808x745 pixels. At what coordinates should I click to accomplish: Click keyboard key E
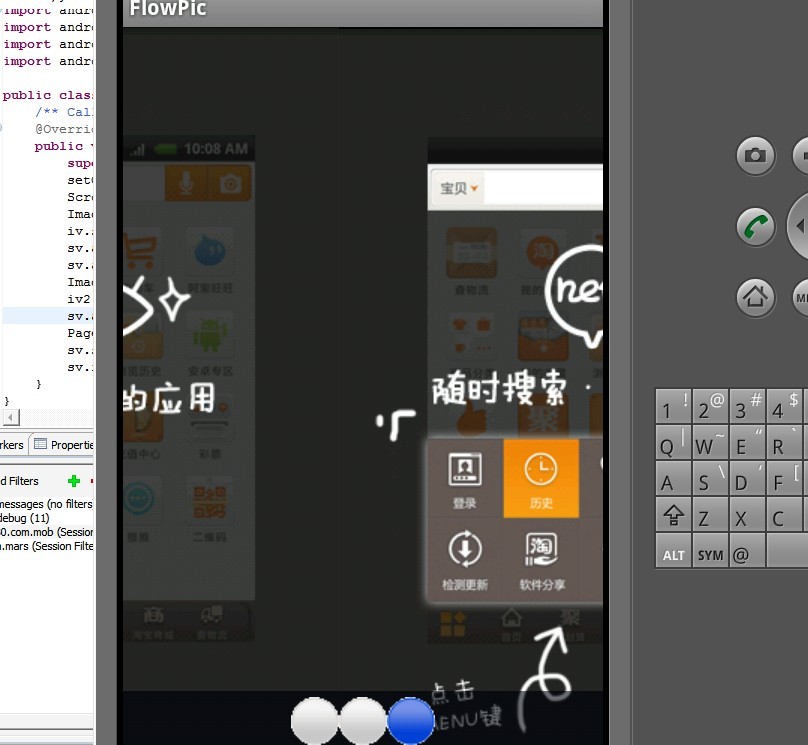[748, 442]
